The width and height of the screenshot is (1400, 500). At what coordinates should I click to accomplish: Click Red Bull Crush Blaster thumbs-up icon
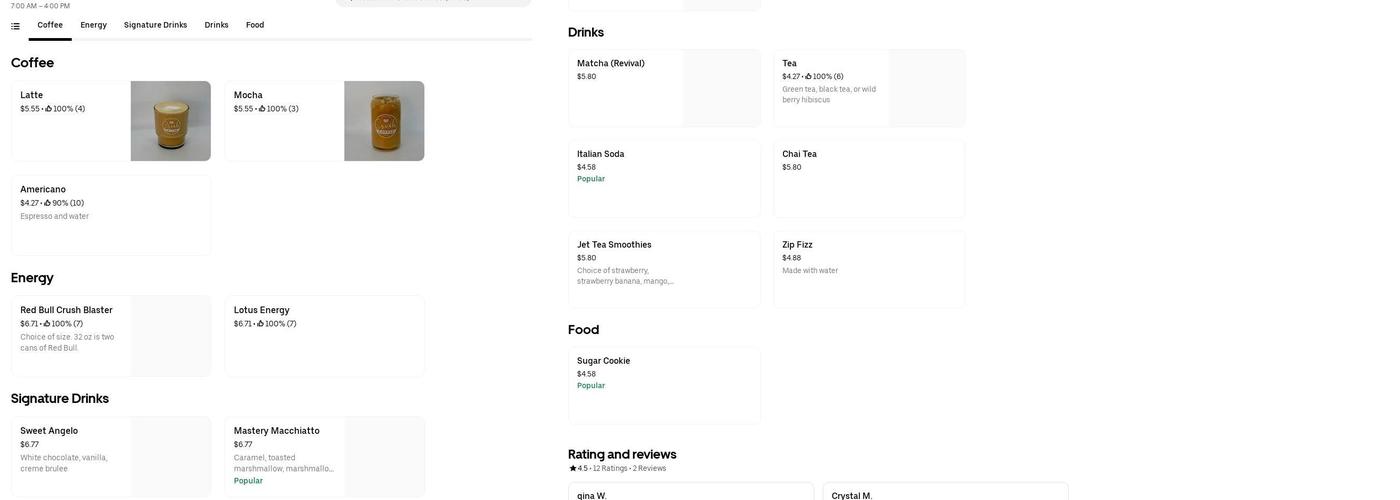tap(47, 324)
